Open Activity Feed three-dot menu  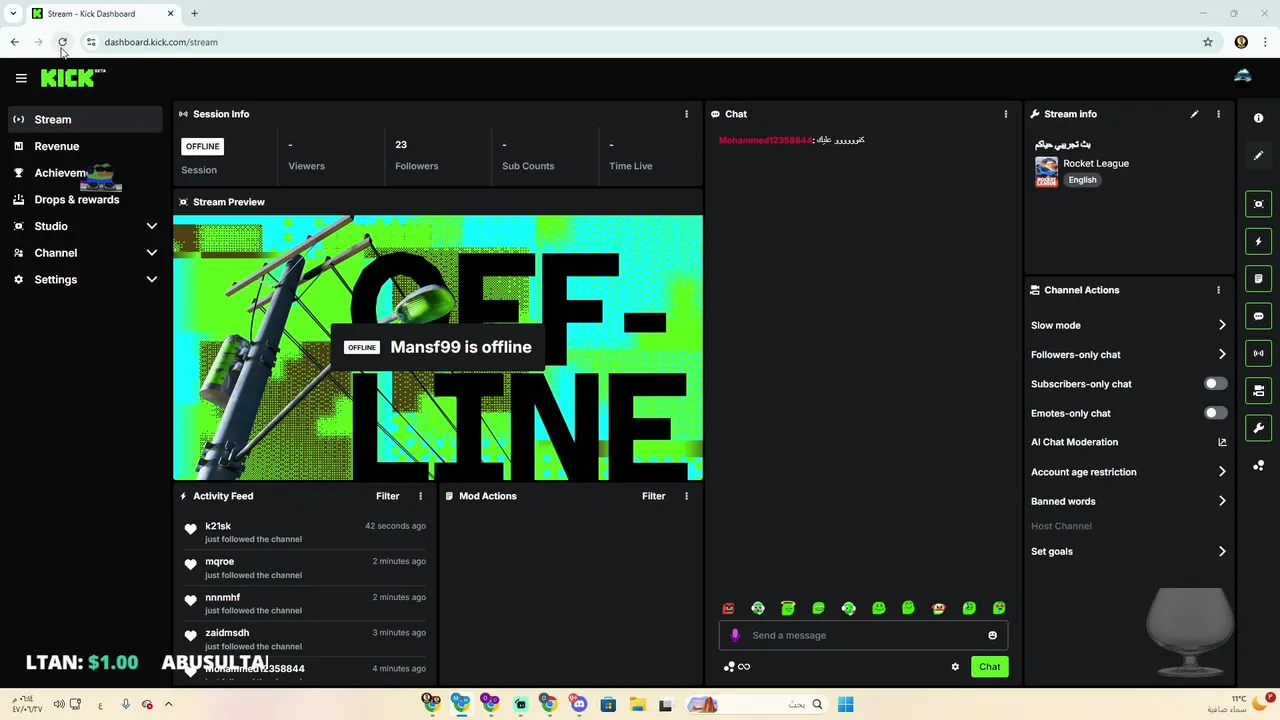point(420,496)
